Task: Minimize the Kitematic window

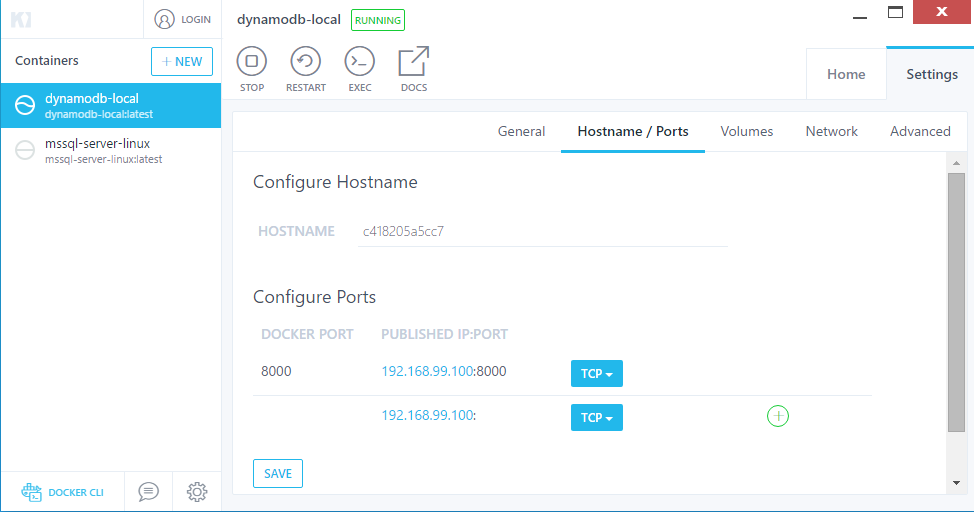Action: click(x=860, y=18)
